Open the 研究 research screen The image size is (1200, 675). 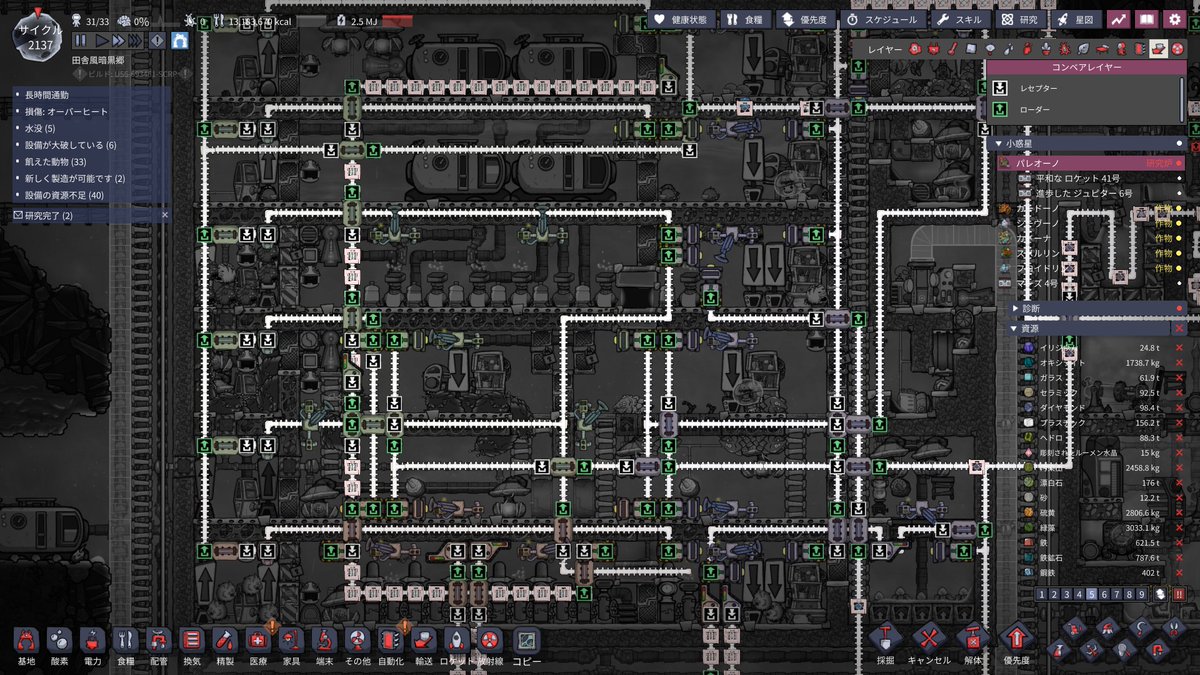tap(1020, 19)
